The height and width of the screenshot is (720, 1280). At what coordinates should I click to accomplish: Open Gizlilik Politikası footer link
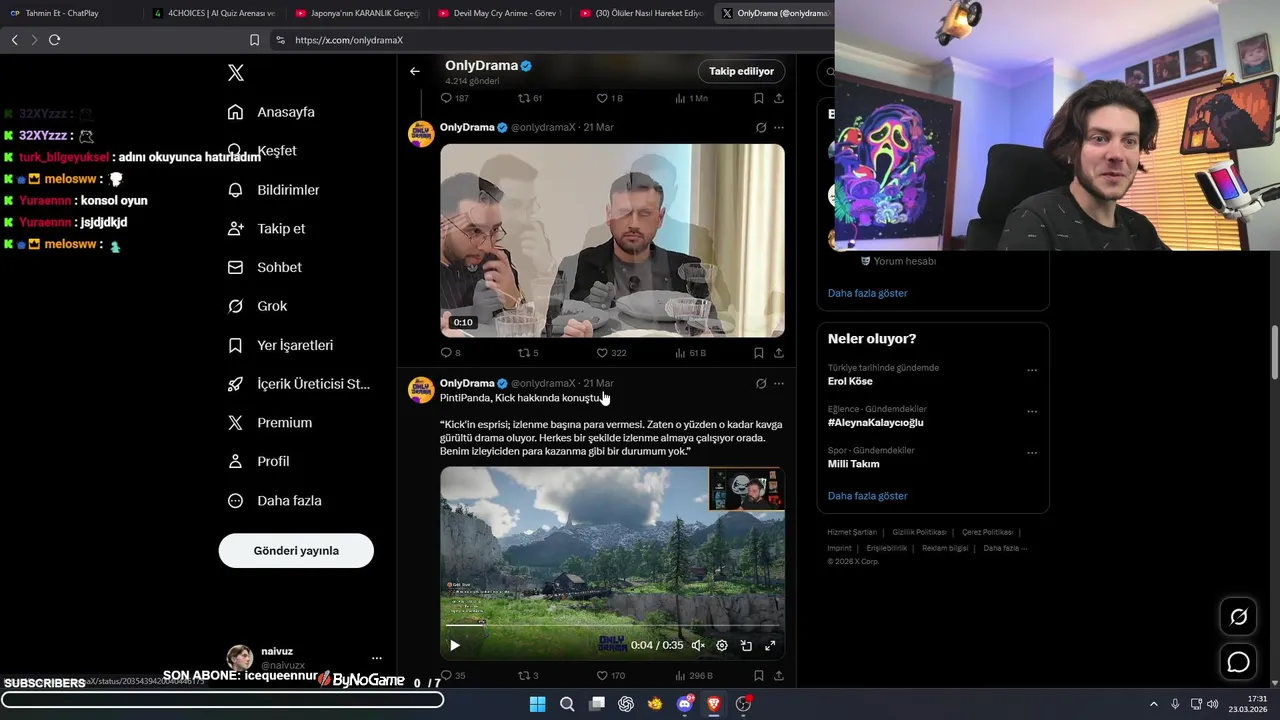[919, 532]
